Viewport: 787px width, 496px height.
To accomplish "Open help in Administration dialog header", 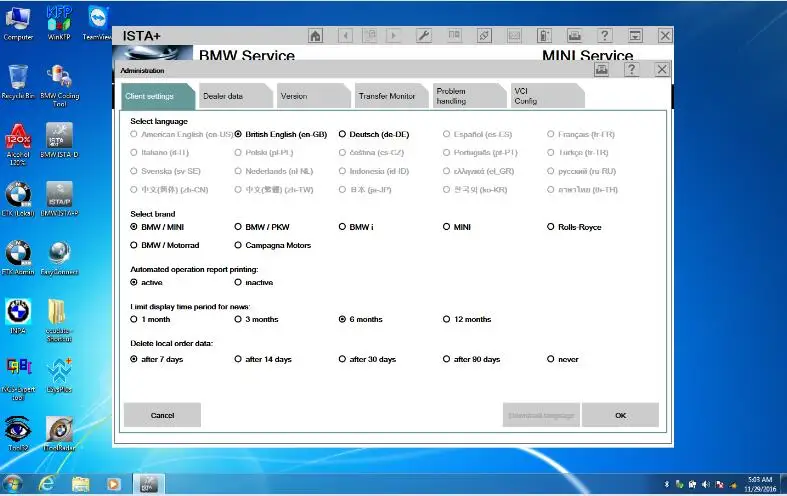I will pyautogui.click(x=631, y=70).
